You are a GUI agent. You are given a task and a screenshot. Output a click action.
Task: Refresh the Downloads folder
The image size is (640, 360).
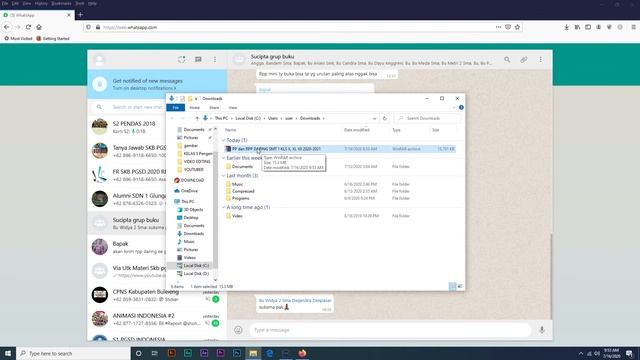(384, 118)
